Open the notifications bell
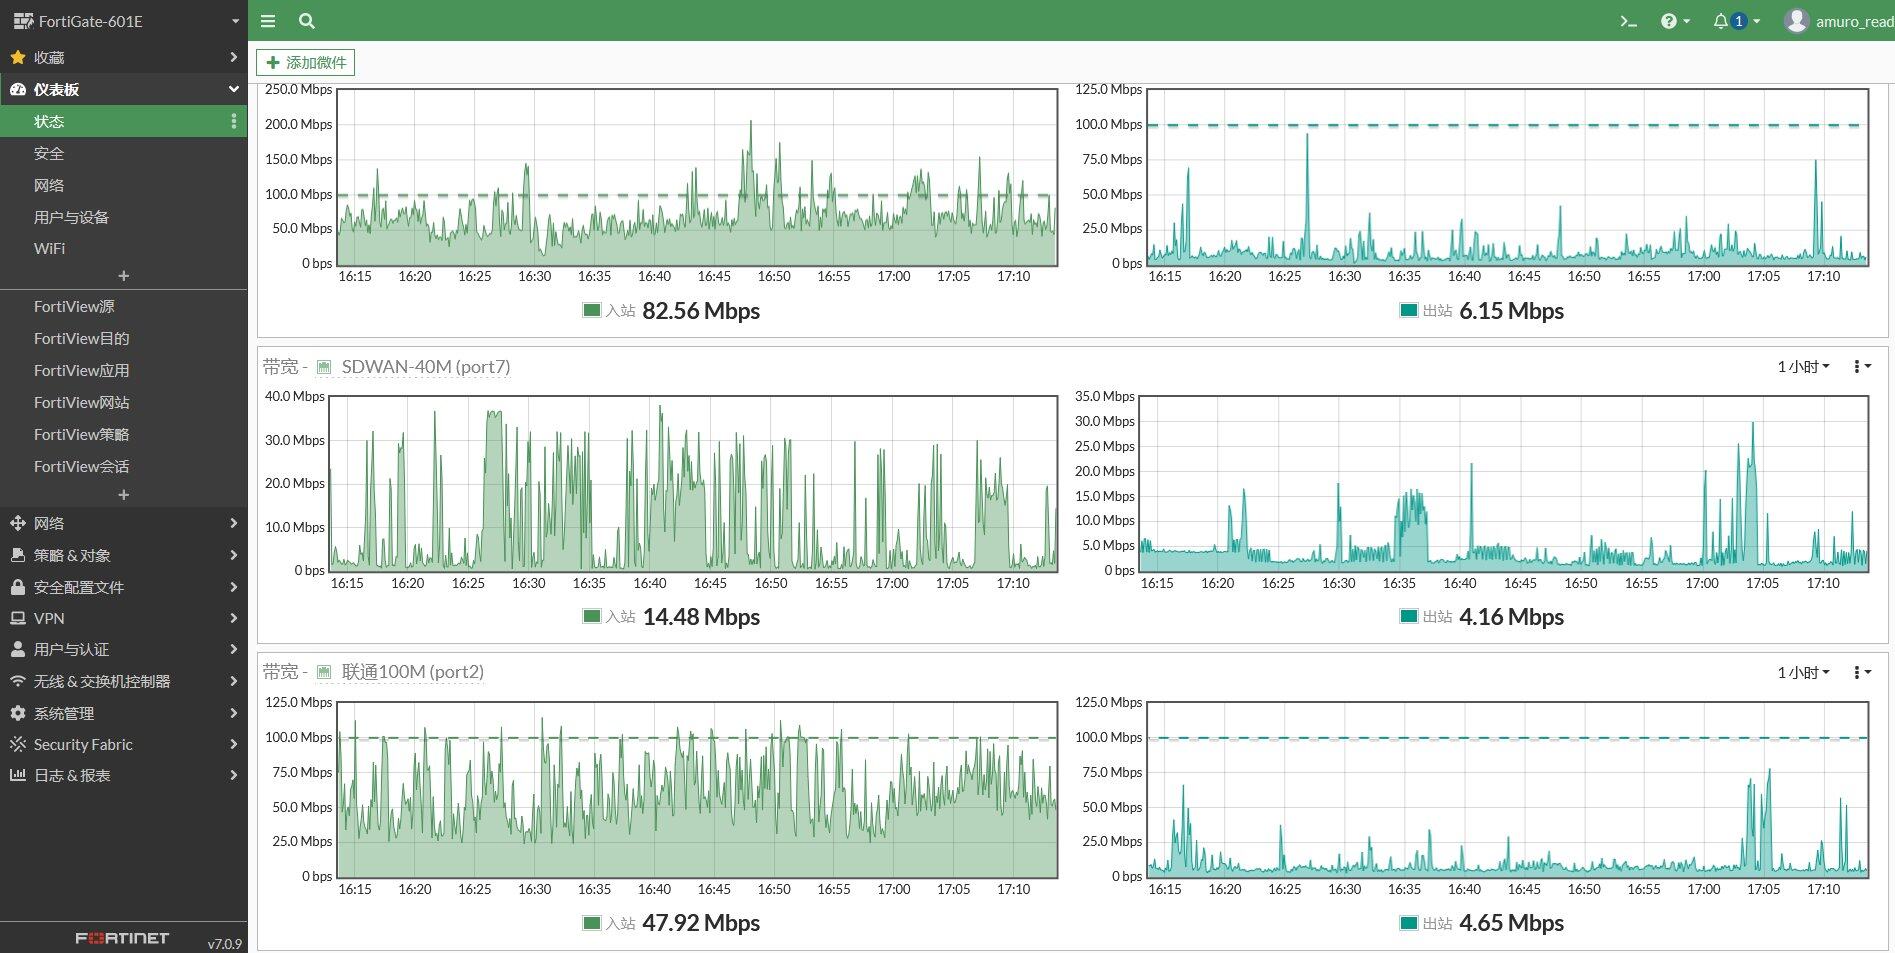 tap(1736, 21)
